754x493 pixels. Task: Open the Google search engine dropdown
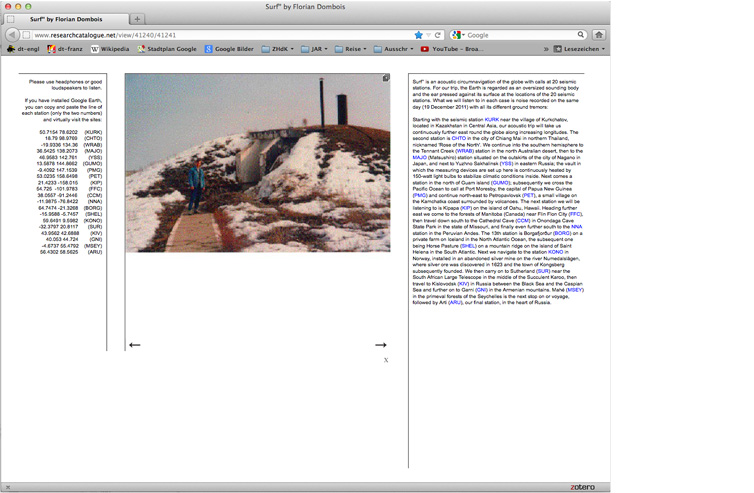click(458, 35)
